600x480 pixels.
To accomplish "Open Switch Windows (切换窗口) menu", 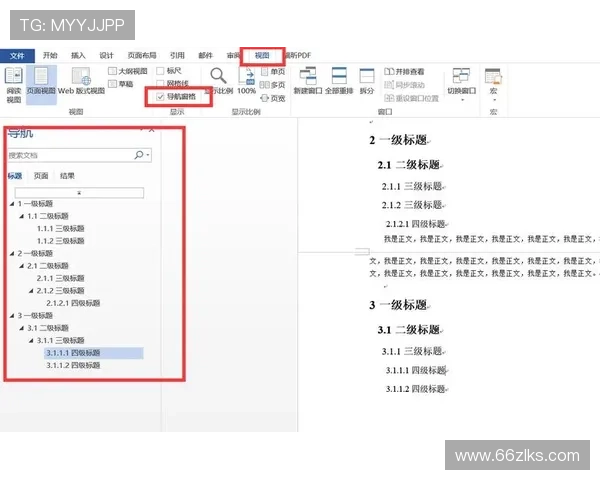I will (x=461, y=84).
